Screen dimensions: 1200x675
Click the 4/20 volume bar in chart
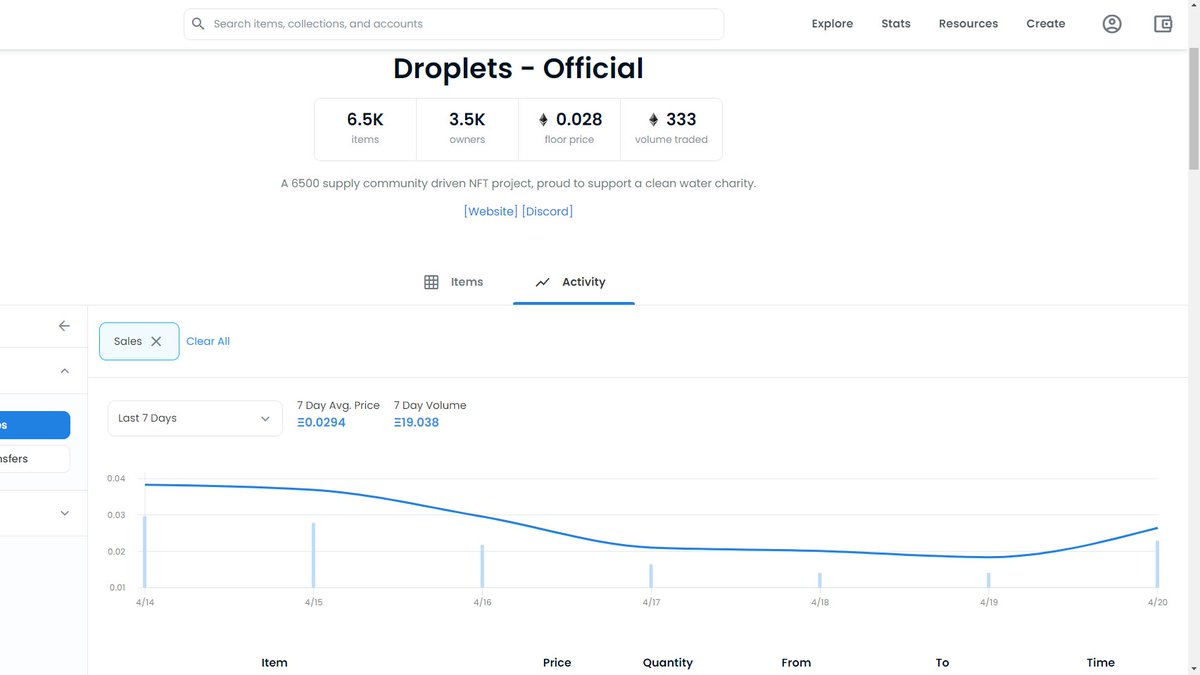[1158, 564]
